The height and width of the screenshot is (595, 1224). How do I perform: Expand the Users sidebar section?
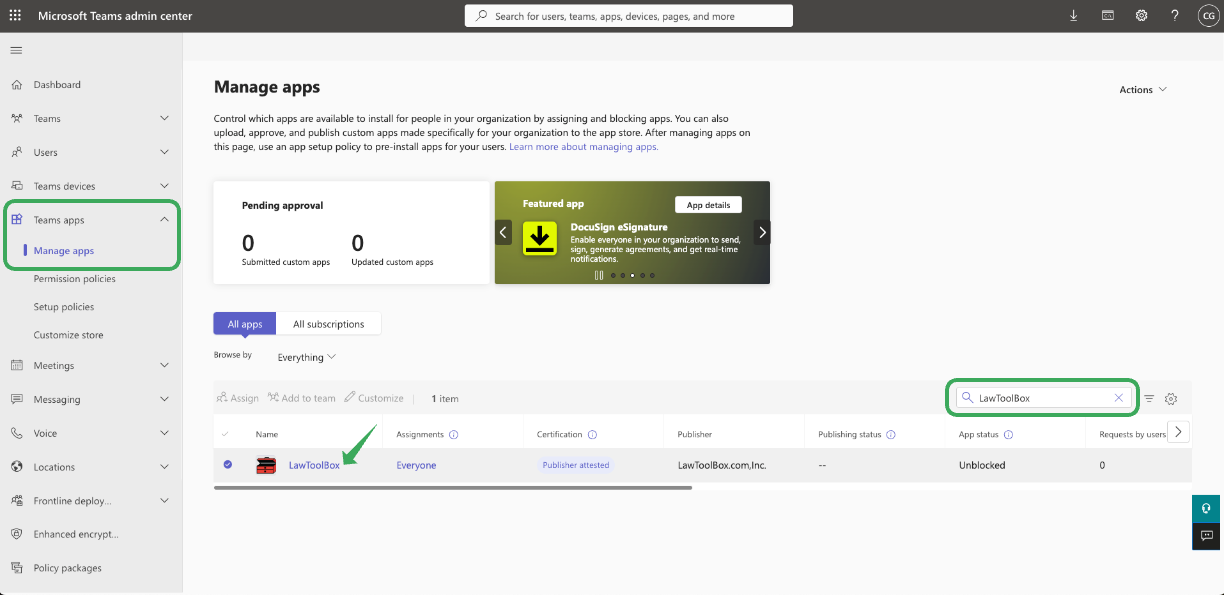coord(164,152)
